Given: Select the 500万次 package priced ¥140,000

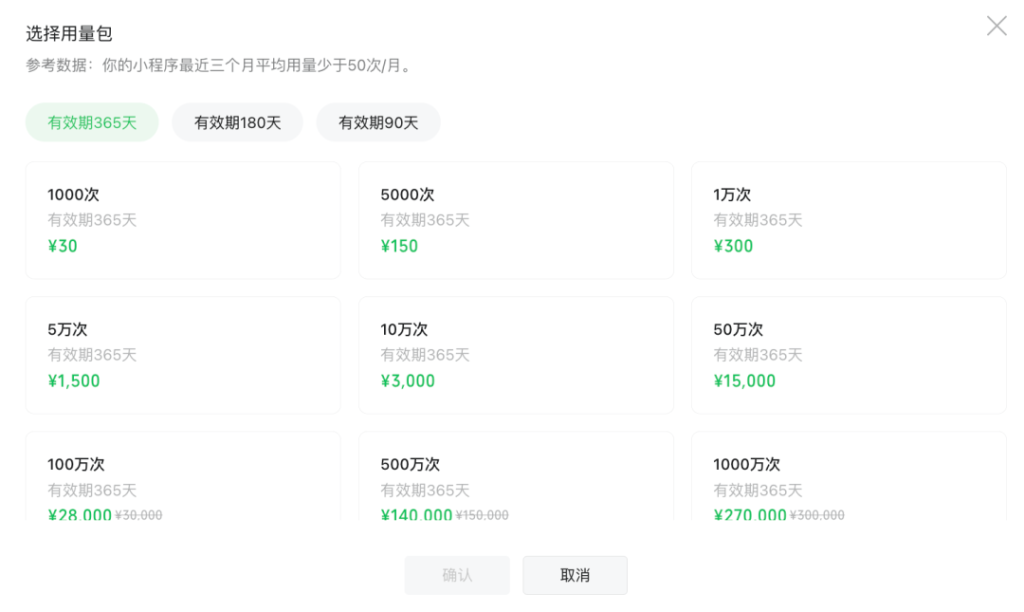Looking at the screenshot, I should (516, 480).
